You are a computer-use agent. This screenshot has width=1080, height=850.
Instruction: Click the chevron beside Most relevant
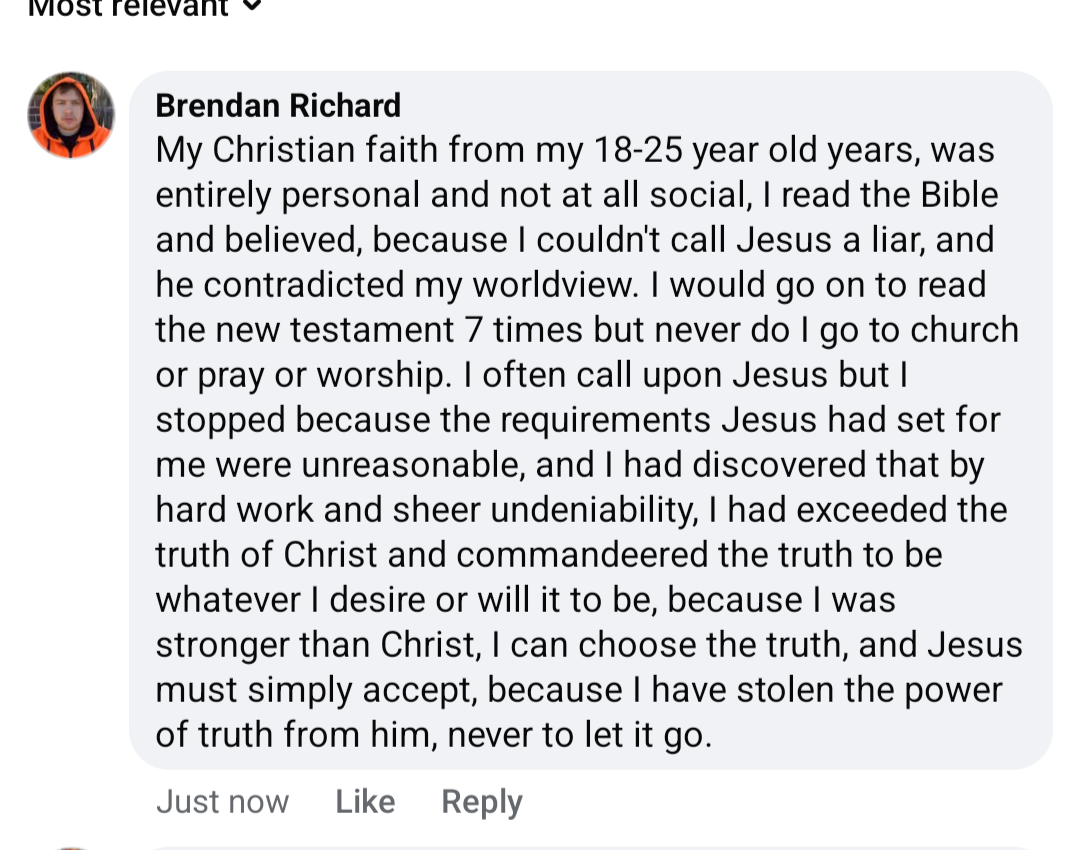[253, 6]
